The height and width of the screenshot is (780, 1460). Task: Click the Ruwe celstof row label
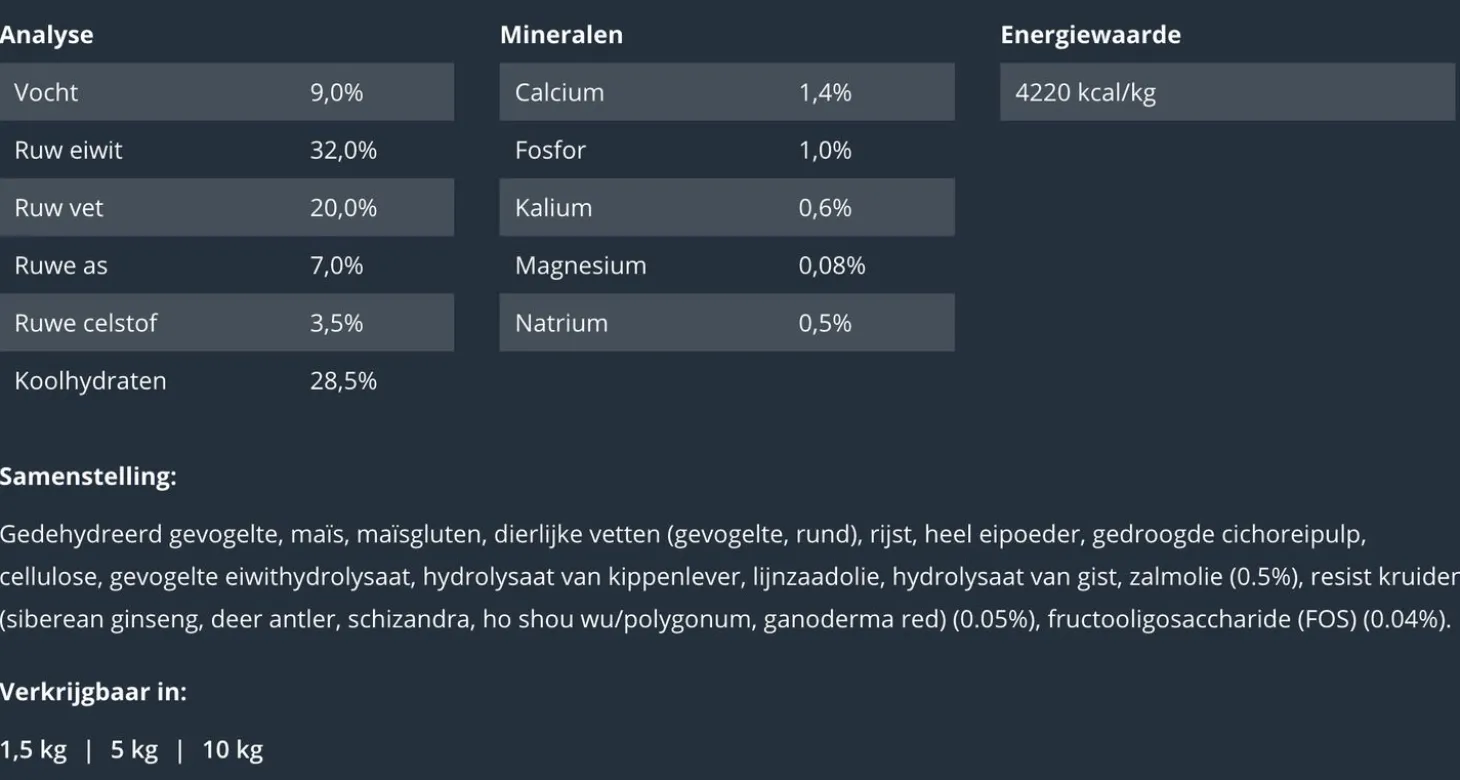pyautogui.click(x=85, y=323)
